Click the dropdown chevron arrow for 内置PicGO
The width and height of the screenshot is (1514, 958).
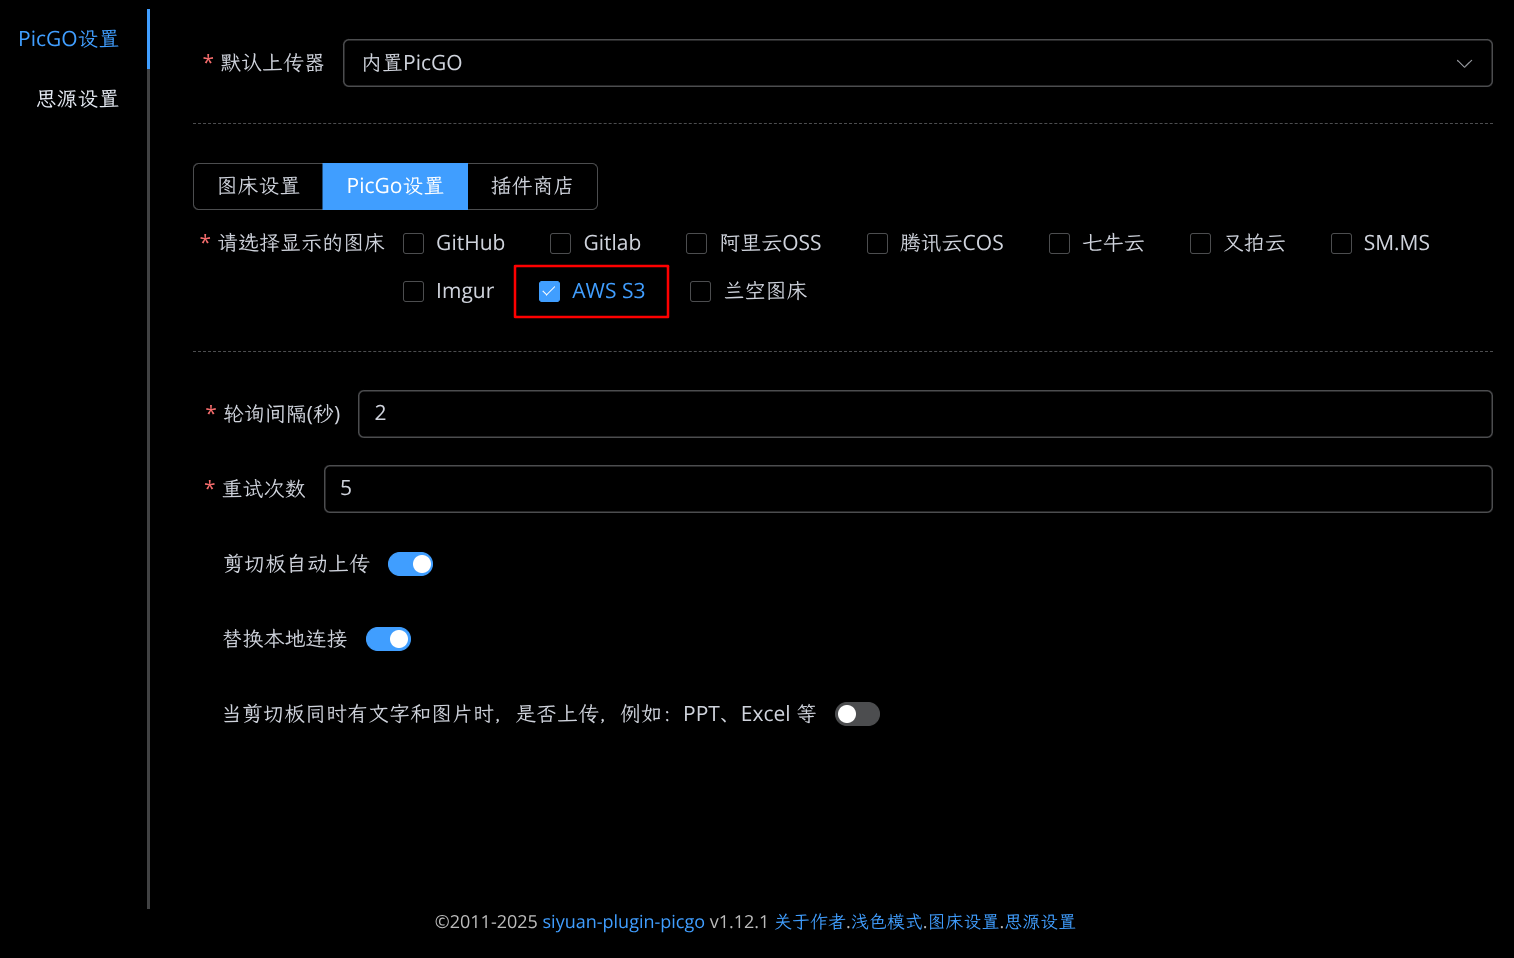(x=1464, y=63)
